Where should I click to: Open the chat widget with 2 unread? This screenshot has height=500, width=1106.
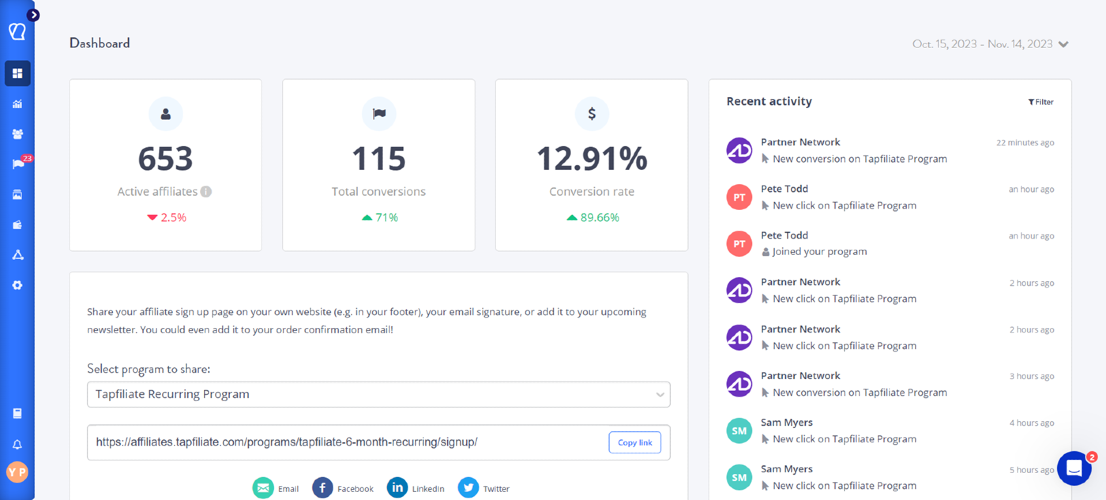(1074, 468)
